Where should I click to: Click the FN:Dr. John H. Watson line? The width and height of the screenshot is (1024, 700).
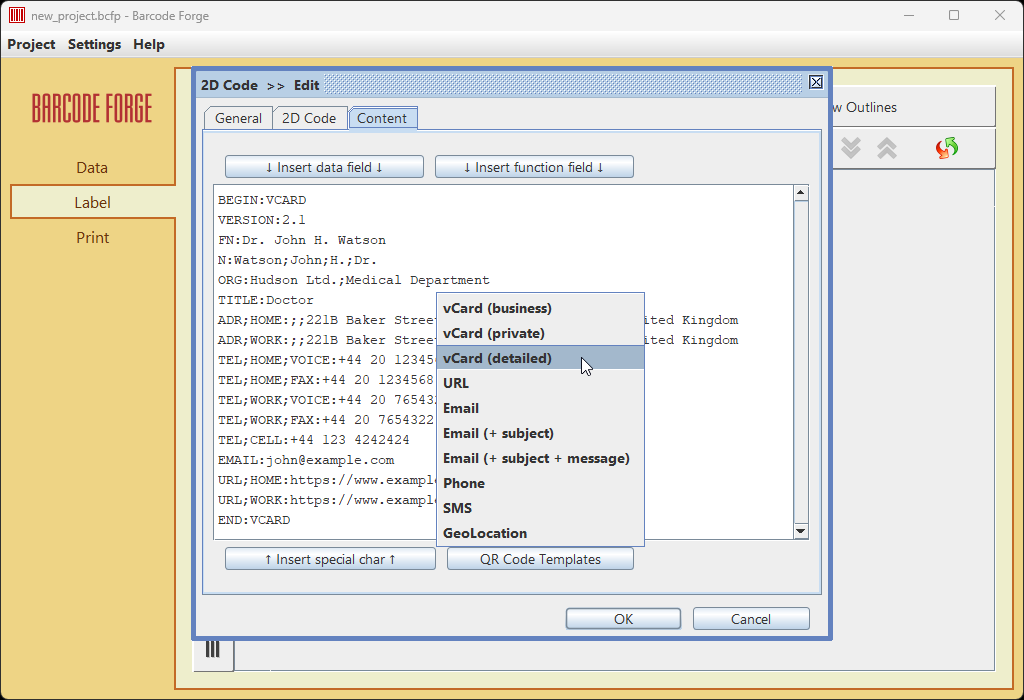[x=302, y=240]
